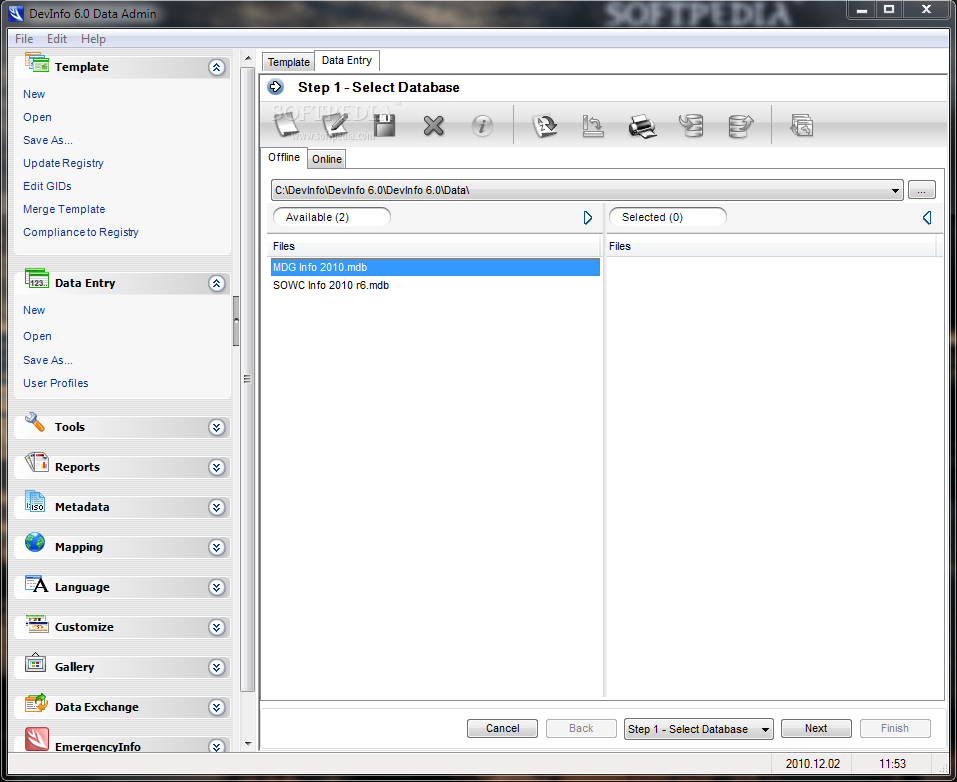Click left arrow to remove selected file
Screen dimensions: 957x782
tap(927, 218)
